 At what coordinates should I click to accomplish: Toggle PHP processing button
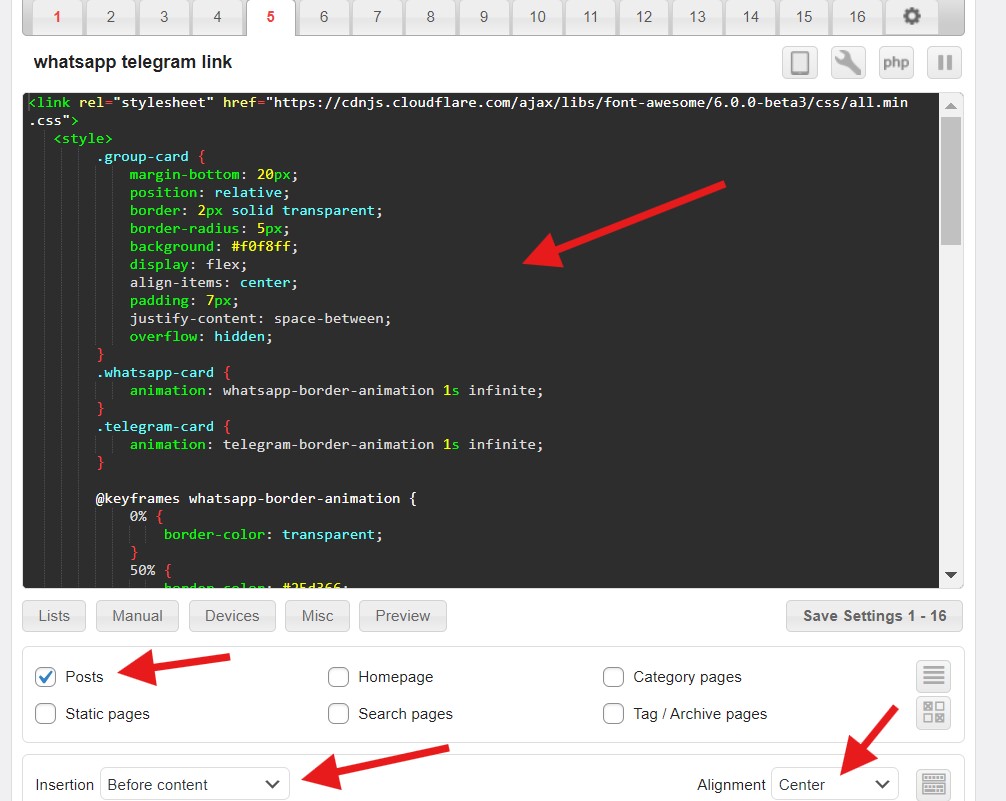(896, 63)
